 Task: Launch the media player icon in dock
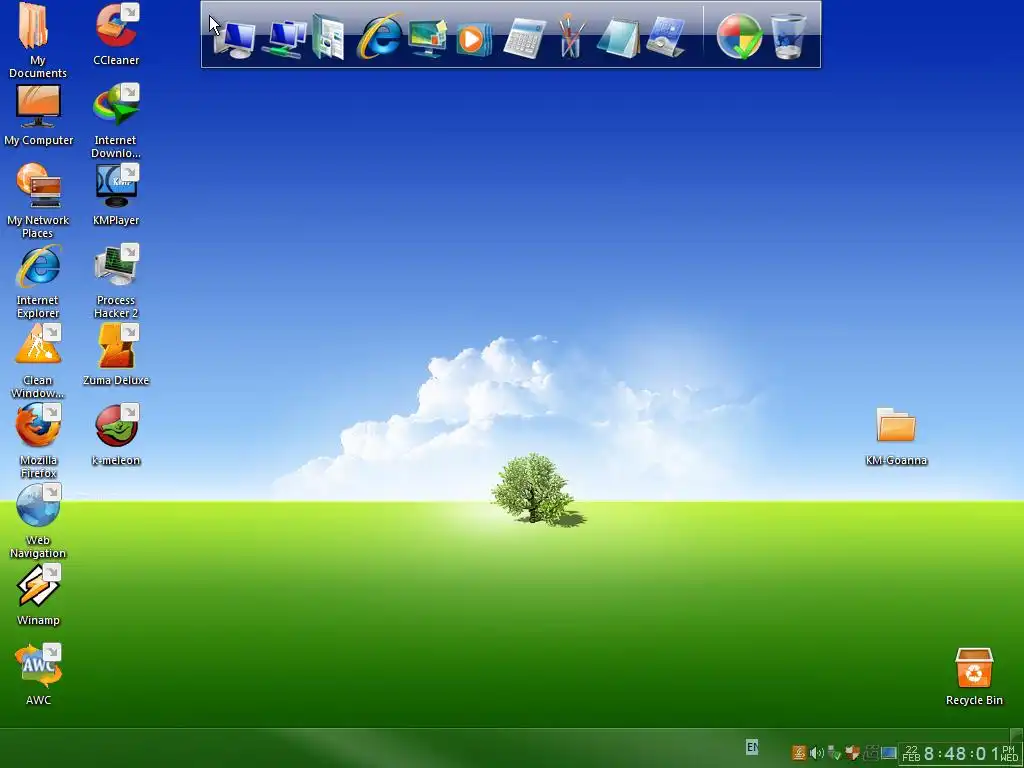coord(473,39)
